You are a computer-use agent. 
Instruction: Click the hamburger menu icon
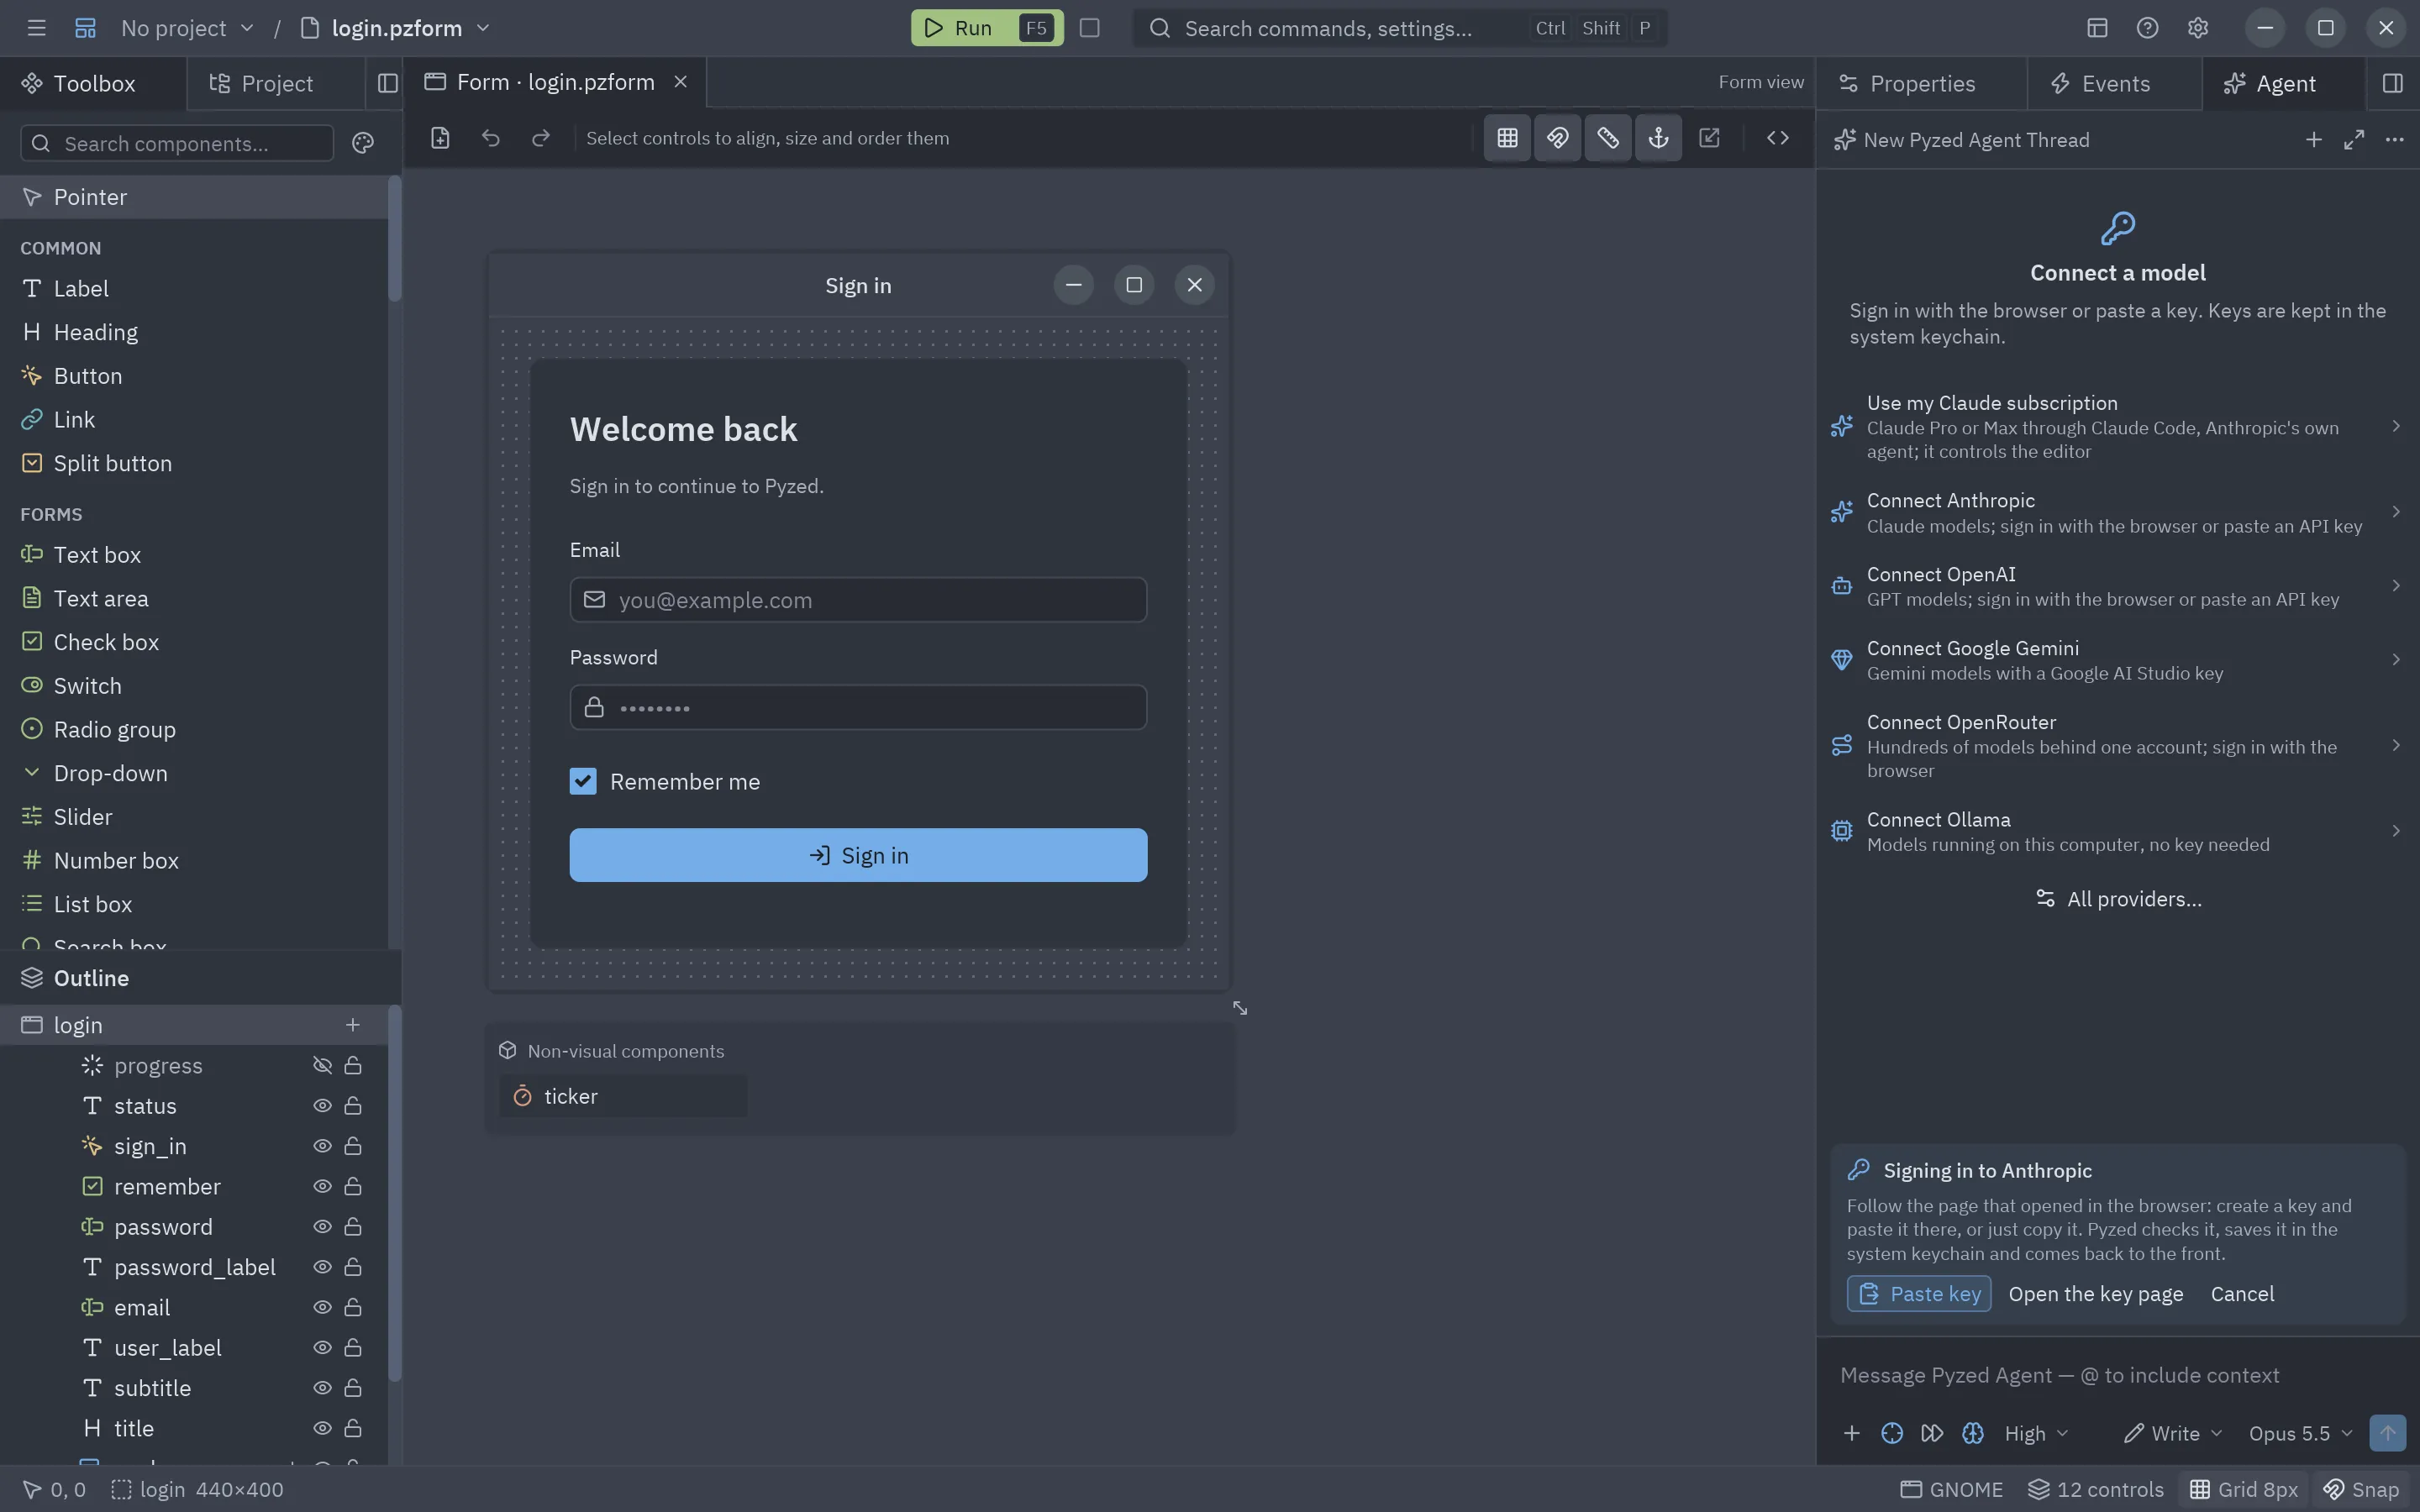point(37,28)
